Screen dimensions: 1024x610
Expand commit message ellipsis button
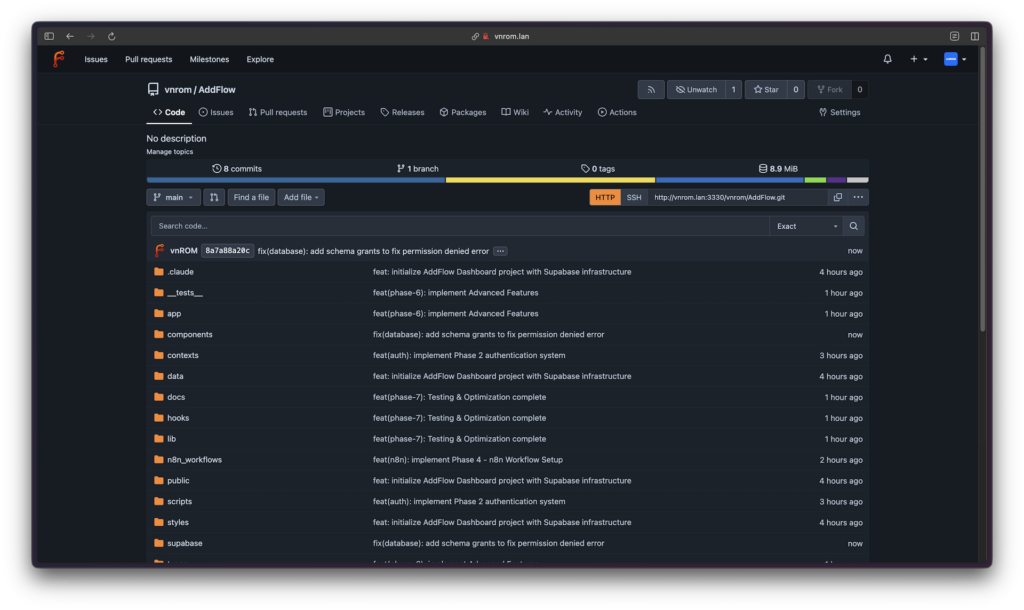coord(500,251)
